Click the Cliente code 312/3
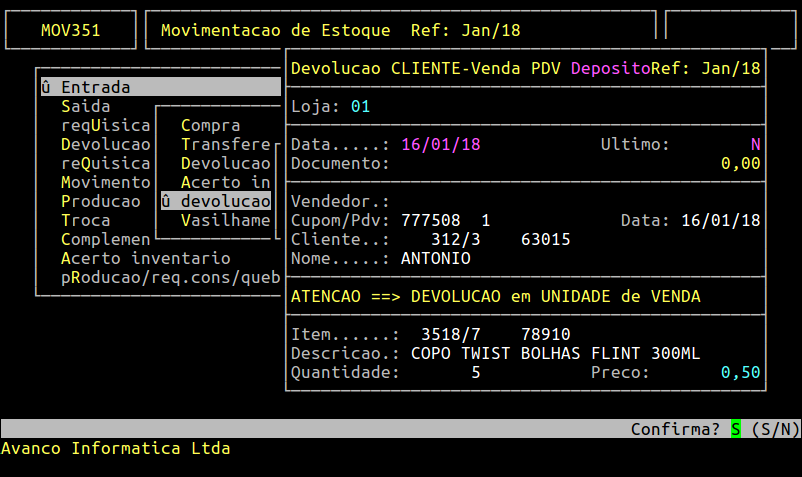Screen dimensions: 802x477 (456, 239)
